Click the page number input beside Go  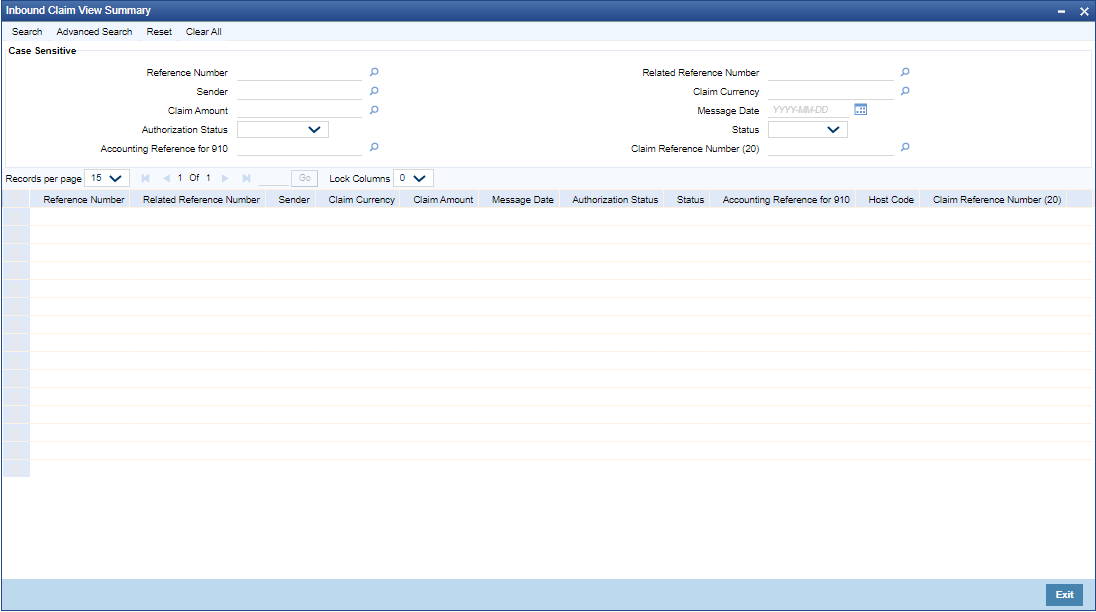pos(273,178)
